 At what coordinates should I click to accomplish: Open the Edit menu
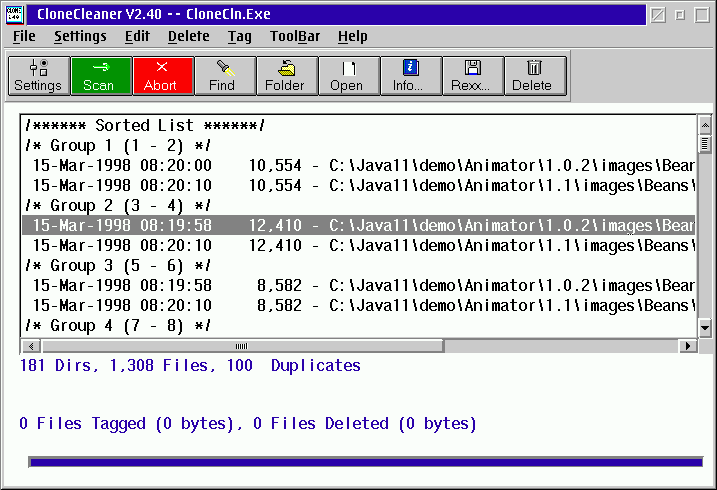click(x=137, y=36)
